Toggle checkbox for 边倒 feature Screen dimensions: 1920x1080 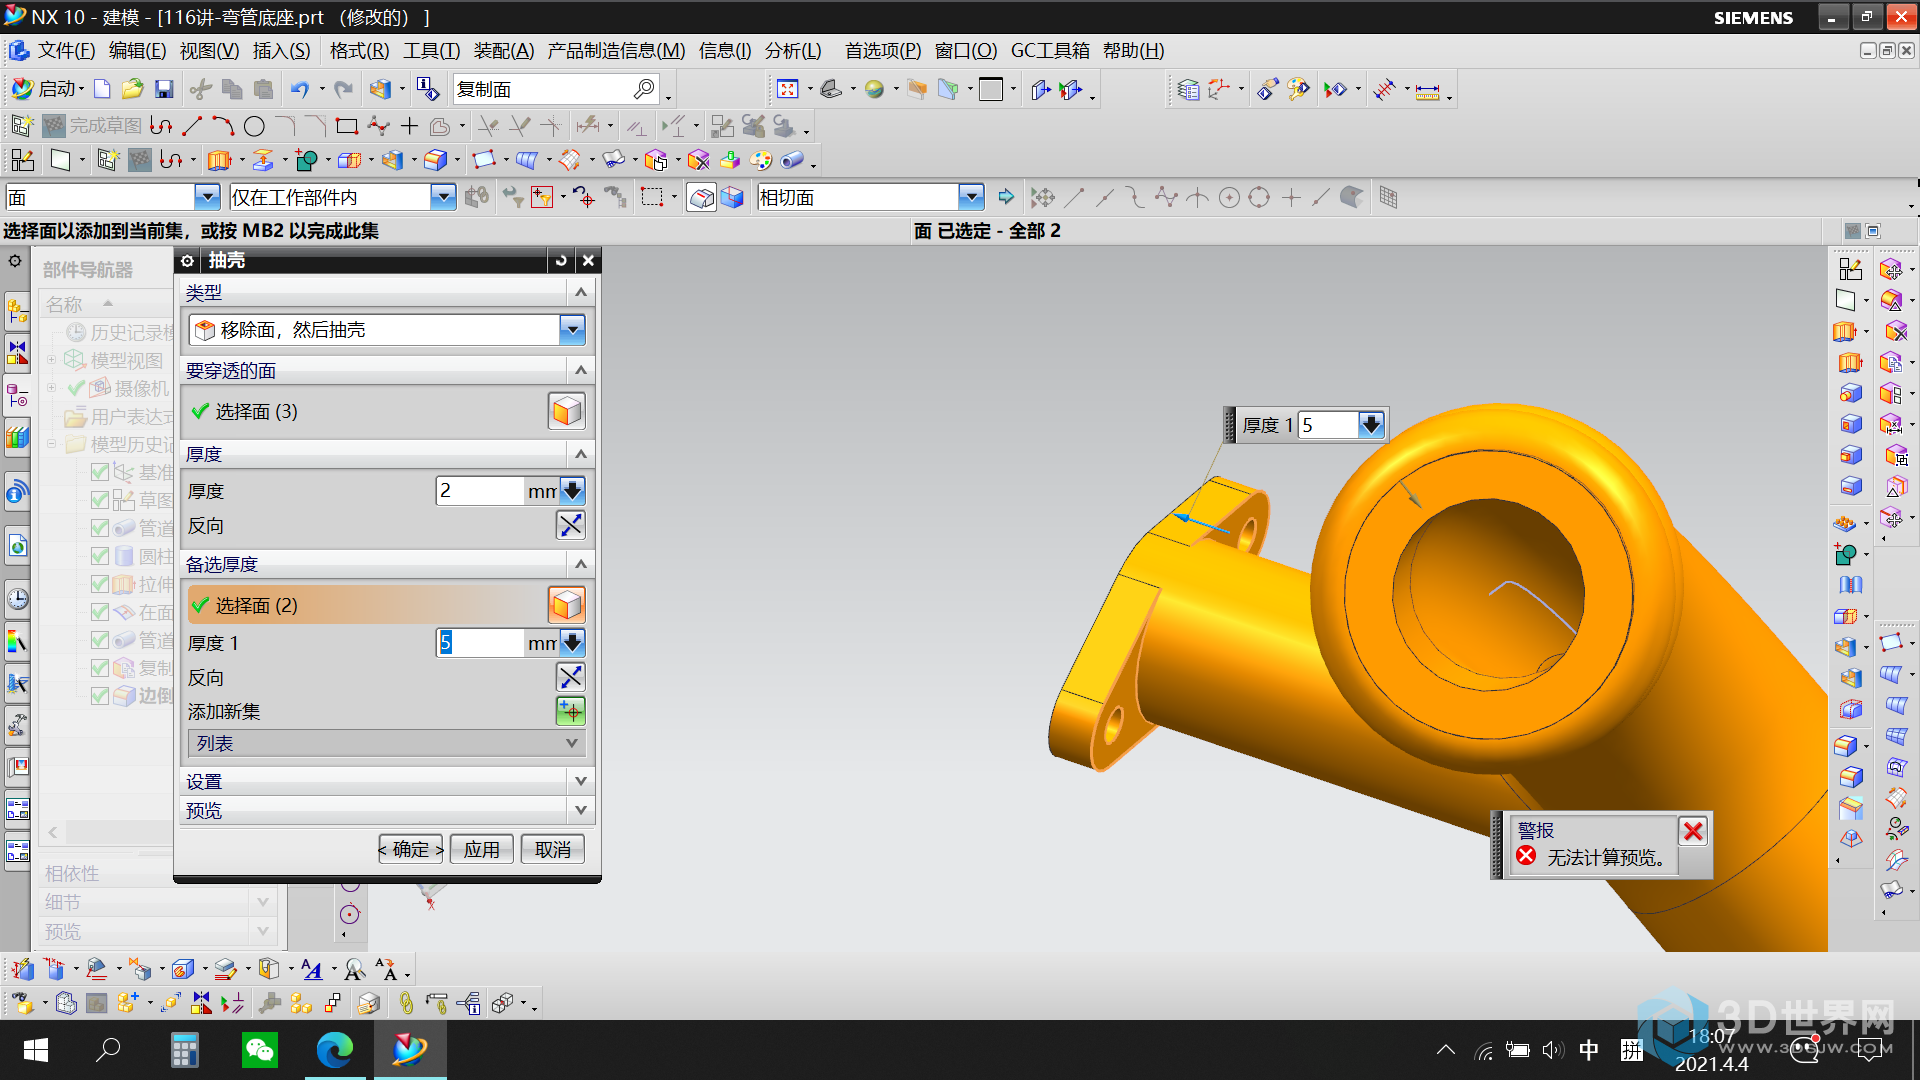[100, 696]
